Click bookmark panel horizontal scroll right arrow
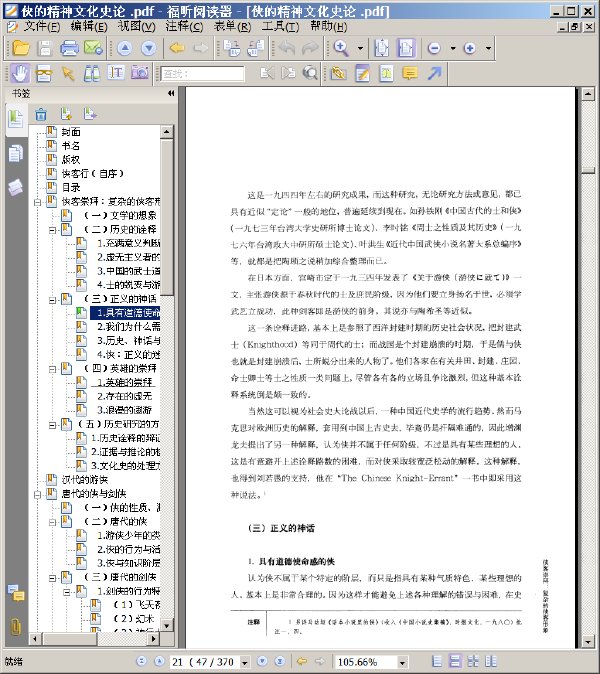Image resolution: width=600 pixels, height=674 pixels. pos(153,639)
